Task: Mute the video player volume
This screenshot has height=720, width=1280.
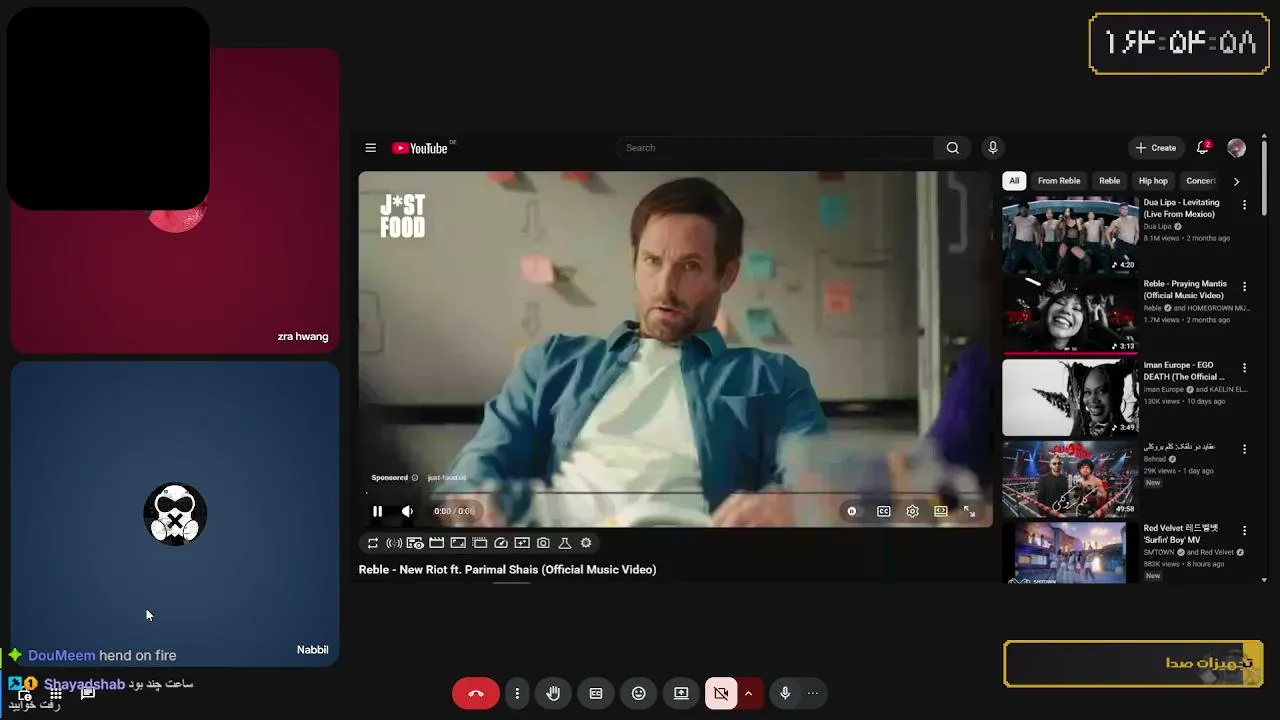Action: [x=407, y=511]
